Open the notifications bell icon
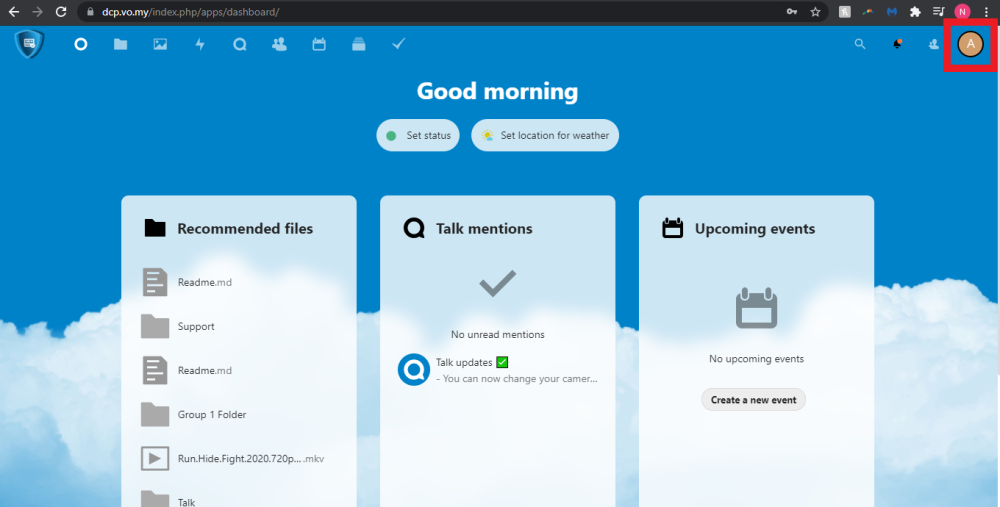The height and width of the screenshot is (507, 1000). [x=897, y=44]
